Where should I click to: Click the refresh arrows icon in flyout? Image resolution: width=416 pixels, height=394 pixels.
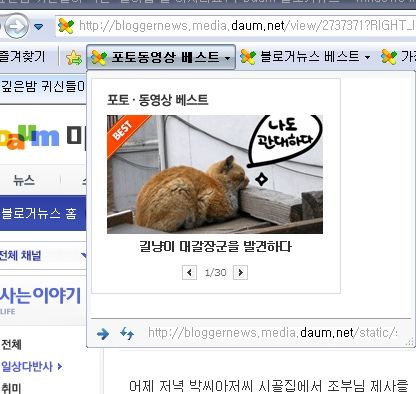pyautogui.click(x=127, y=333)
